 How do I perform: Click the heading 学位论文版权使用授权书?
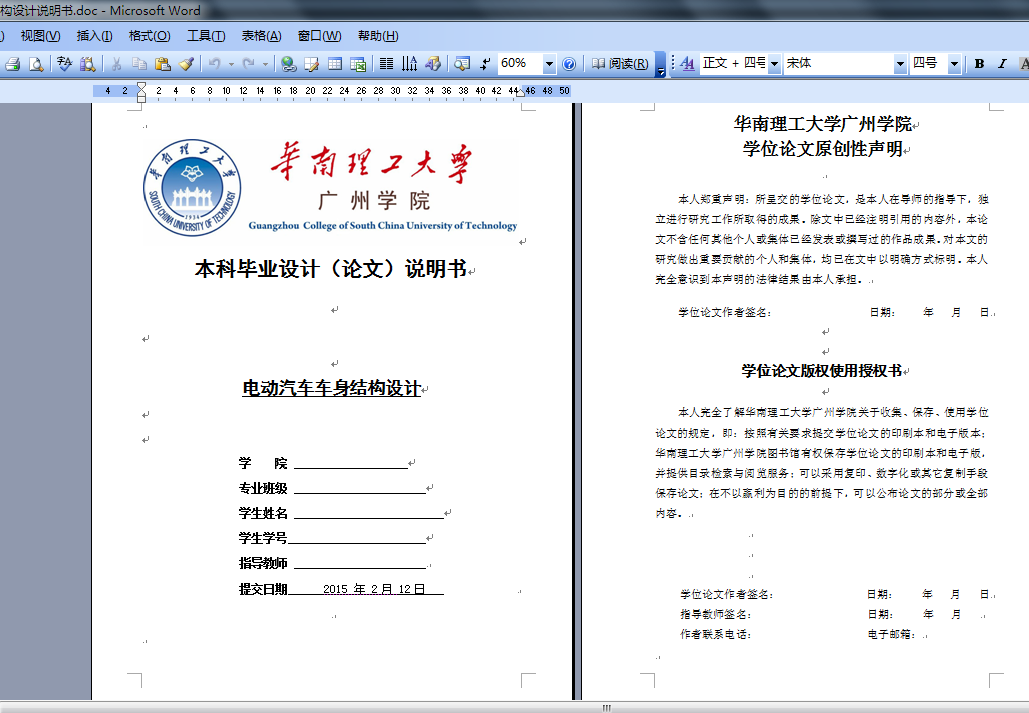(x=822, y=371)
